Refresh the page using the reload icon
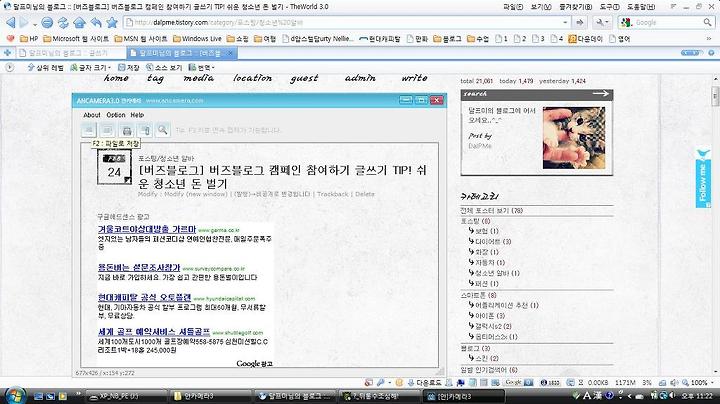This screenshot has height=404, width=720. [x=63, y=22]
